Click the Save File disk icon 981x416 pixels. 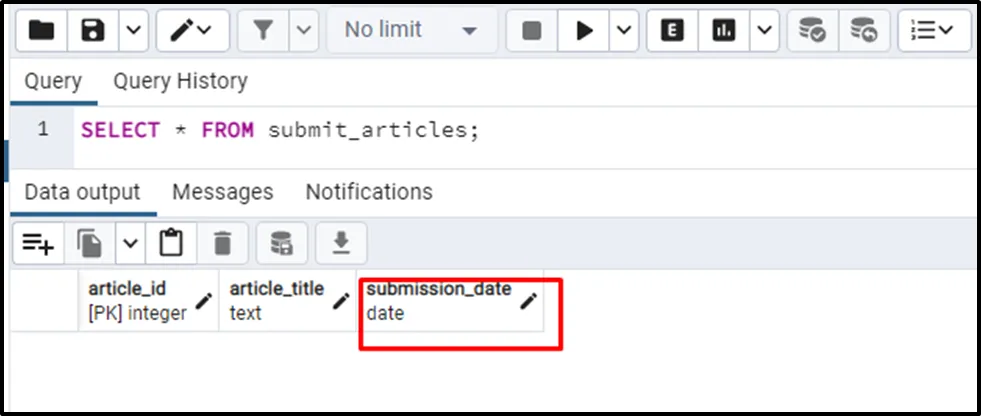(x=93, y=31)
